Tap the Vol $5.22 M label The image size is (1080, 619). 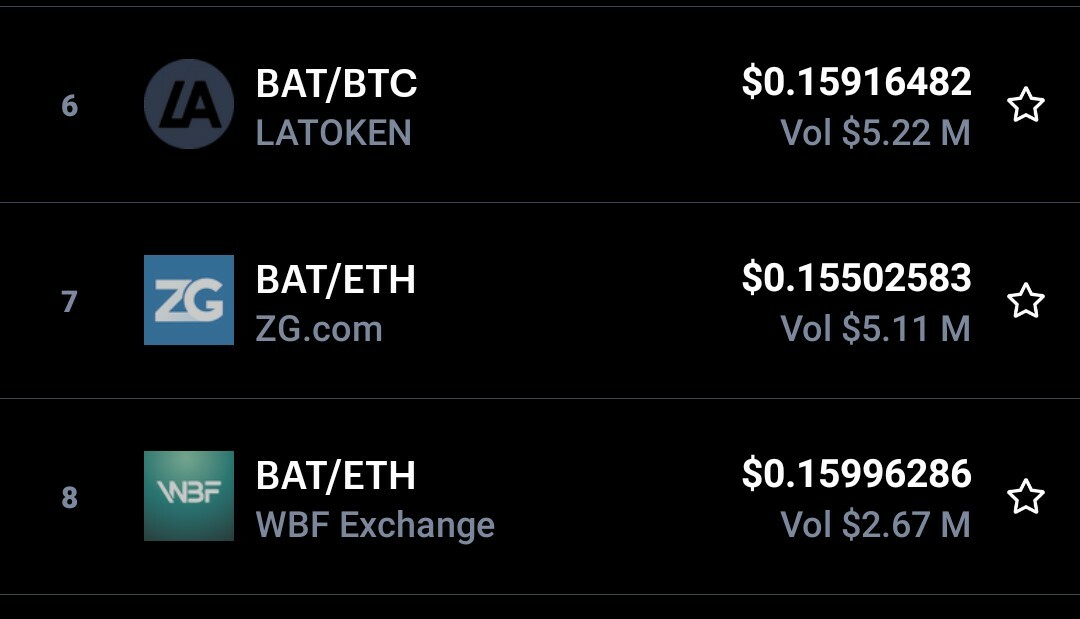[875, 133]
